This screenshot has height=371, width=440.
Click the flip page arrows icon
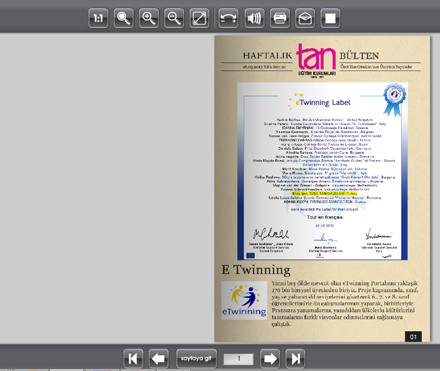pos(228,18)
